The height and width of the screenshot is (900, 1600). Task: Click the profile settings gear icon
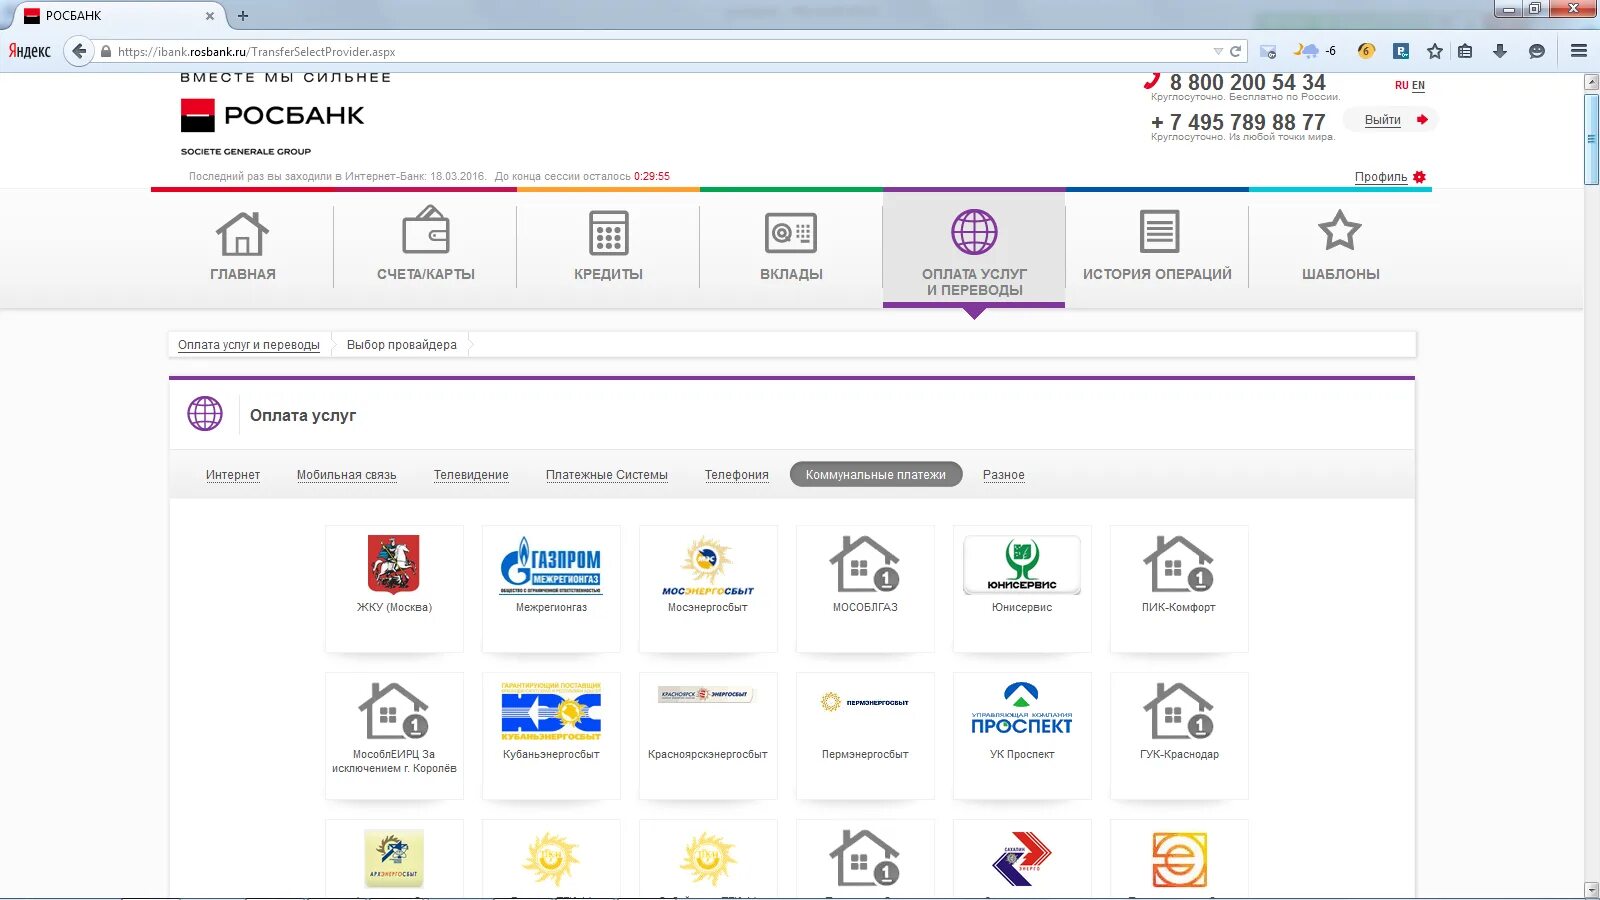[1419, 177]
